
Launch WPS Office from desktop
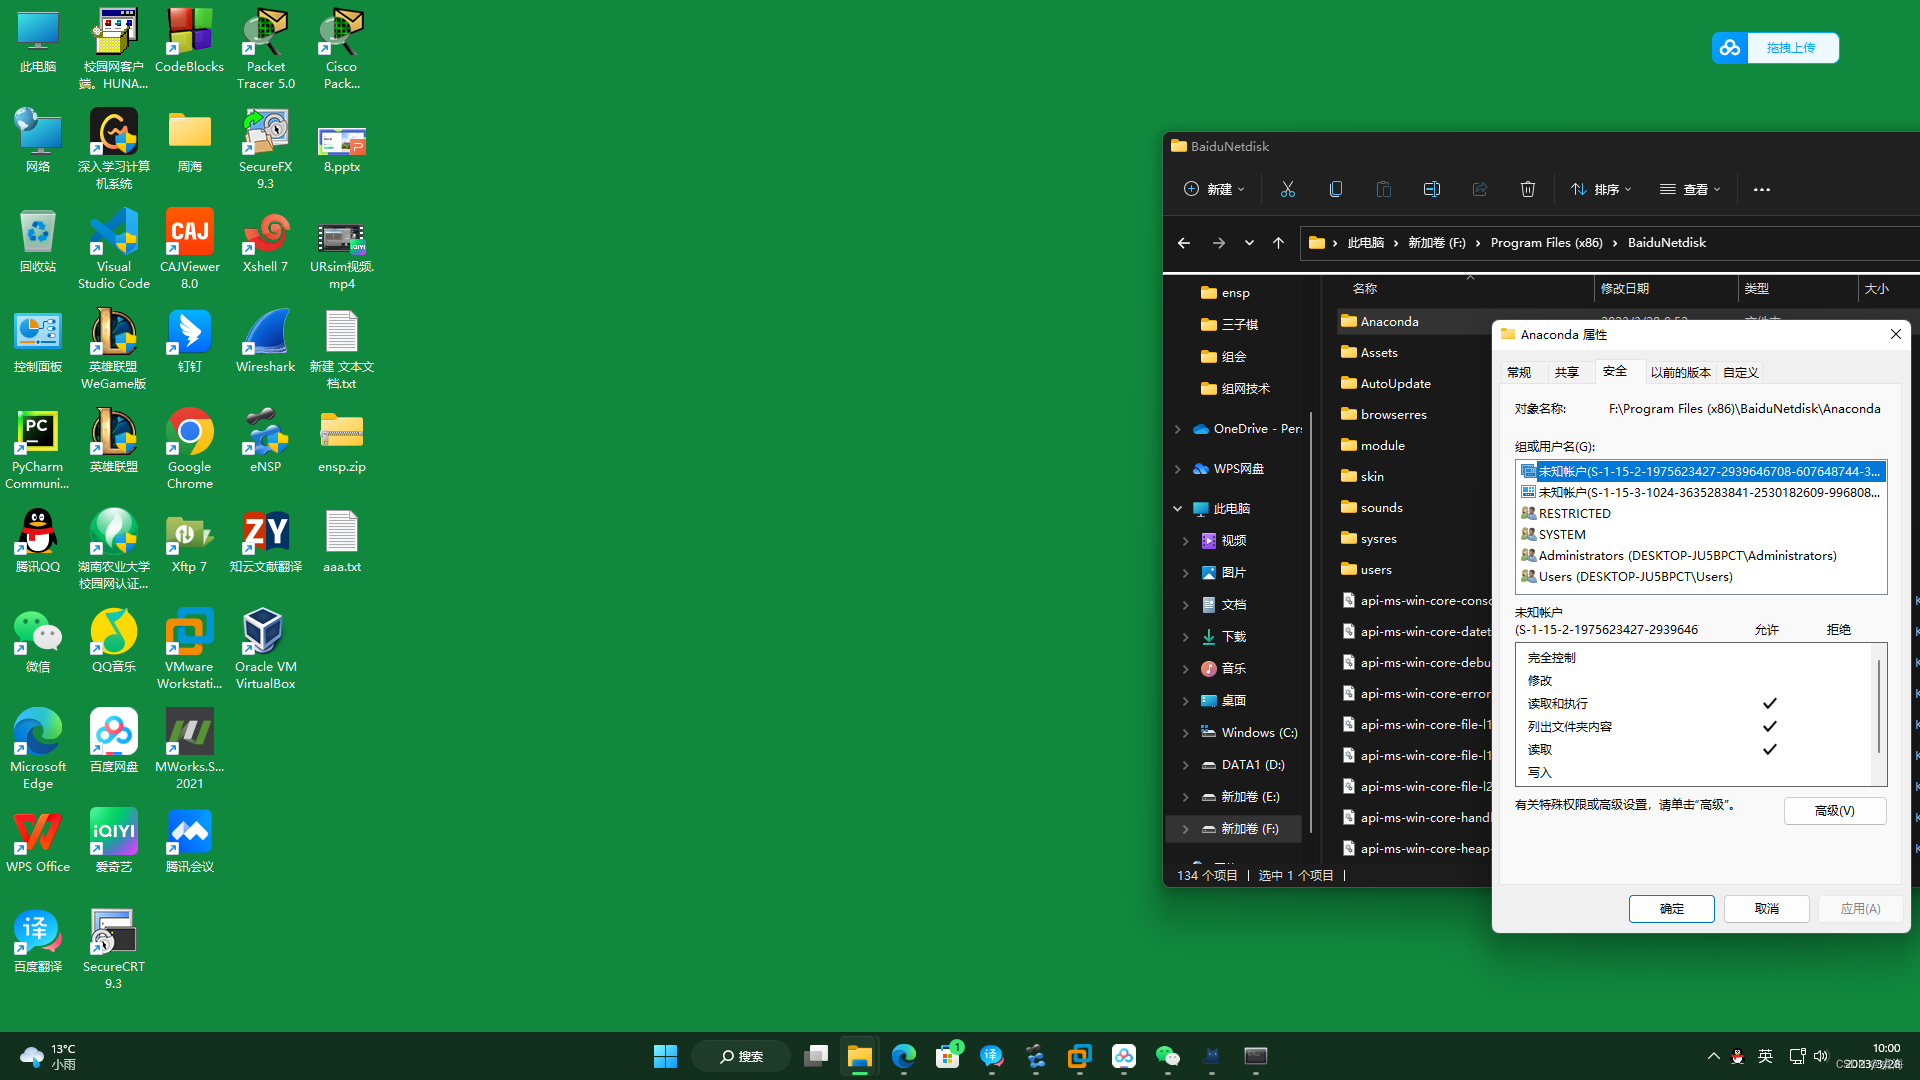point(37,841)
